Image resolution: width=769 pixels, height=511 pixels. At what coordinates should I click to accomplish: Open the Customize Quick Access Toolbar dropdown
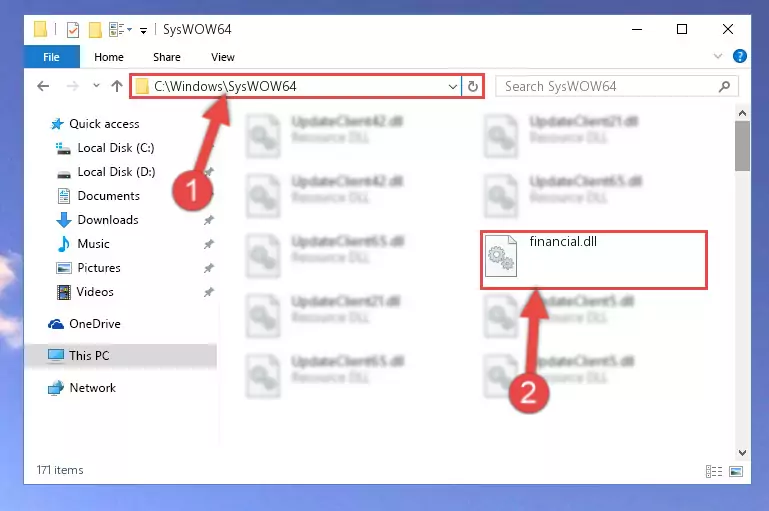[x=143, y=30]
